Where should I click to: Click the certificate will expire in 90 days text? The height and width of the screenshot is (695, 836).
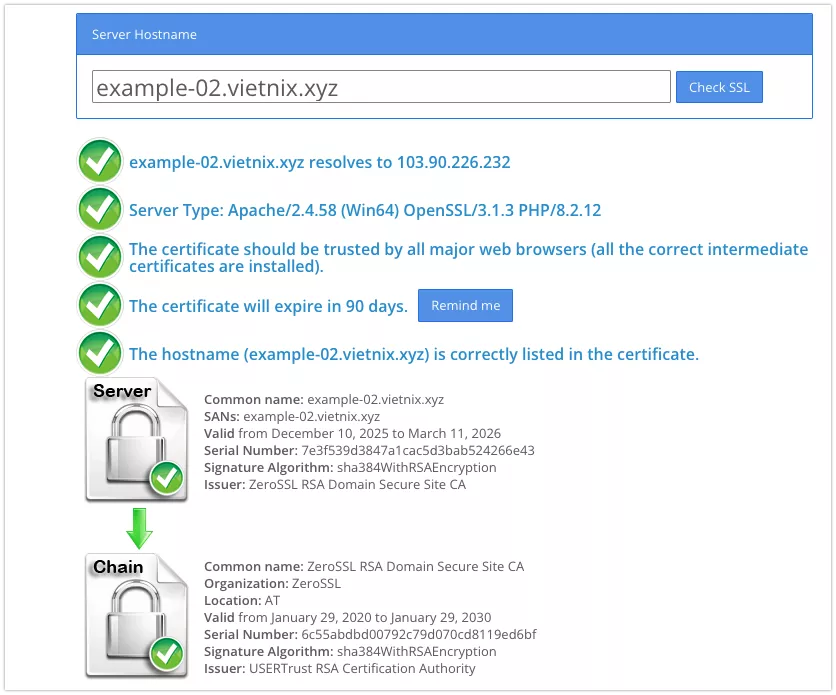268,307
